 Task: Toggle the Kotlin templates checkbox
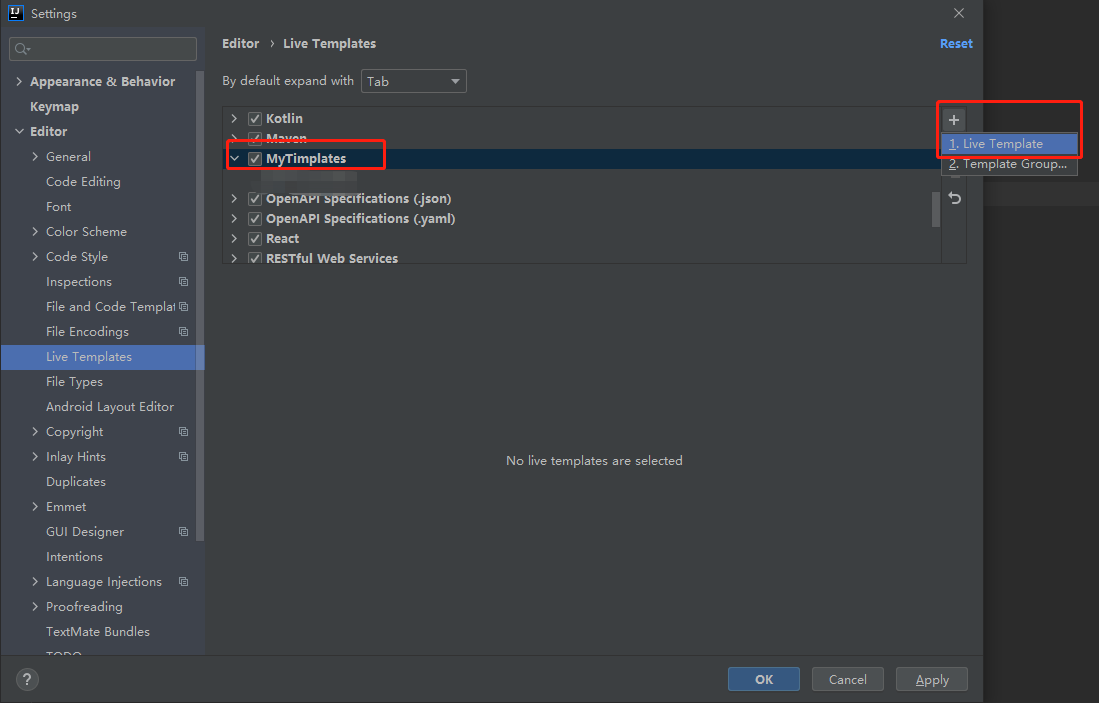pyautogui.click(x=255, y=118)
